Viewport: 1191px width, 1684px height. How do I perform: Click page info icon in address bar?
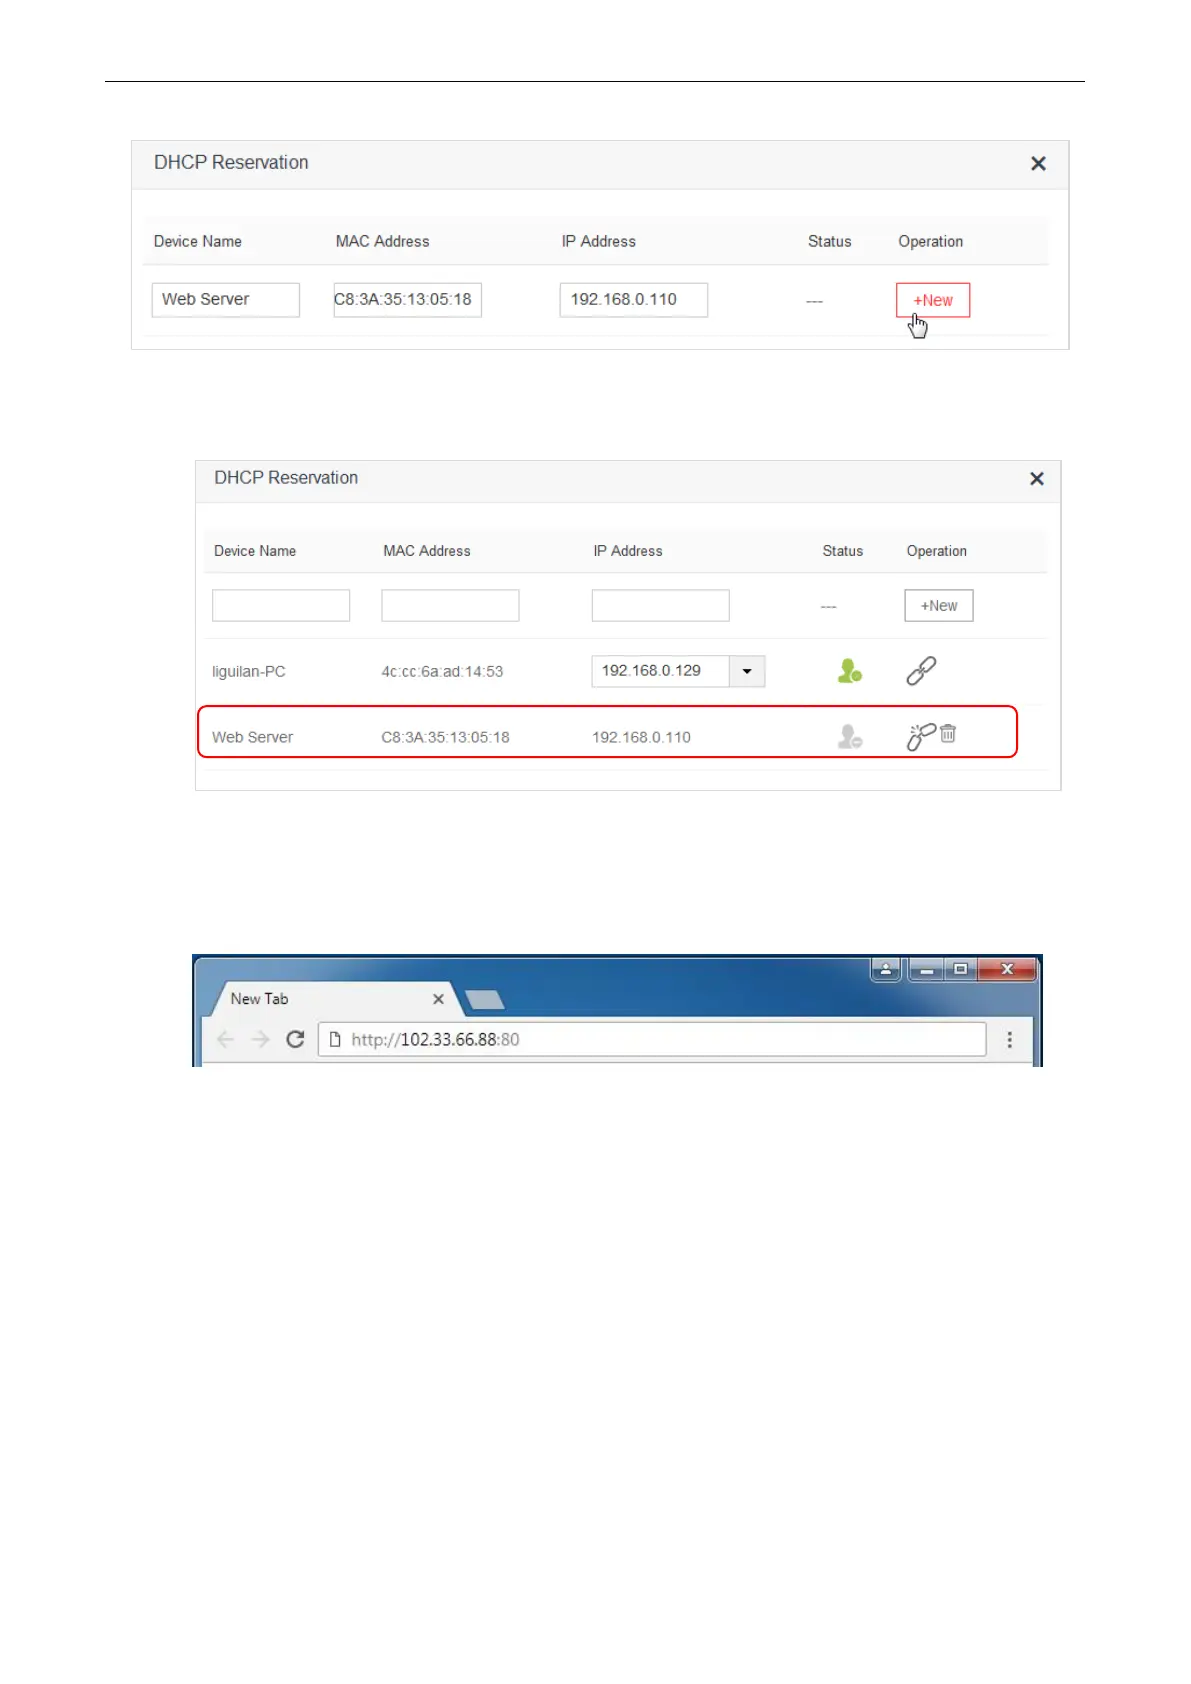335,1040
